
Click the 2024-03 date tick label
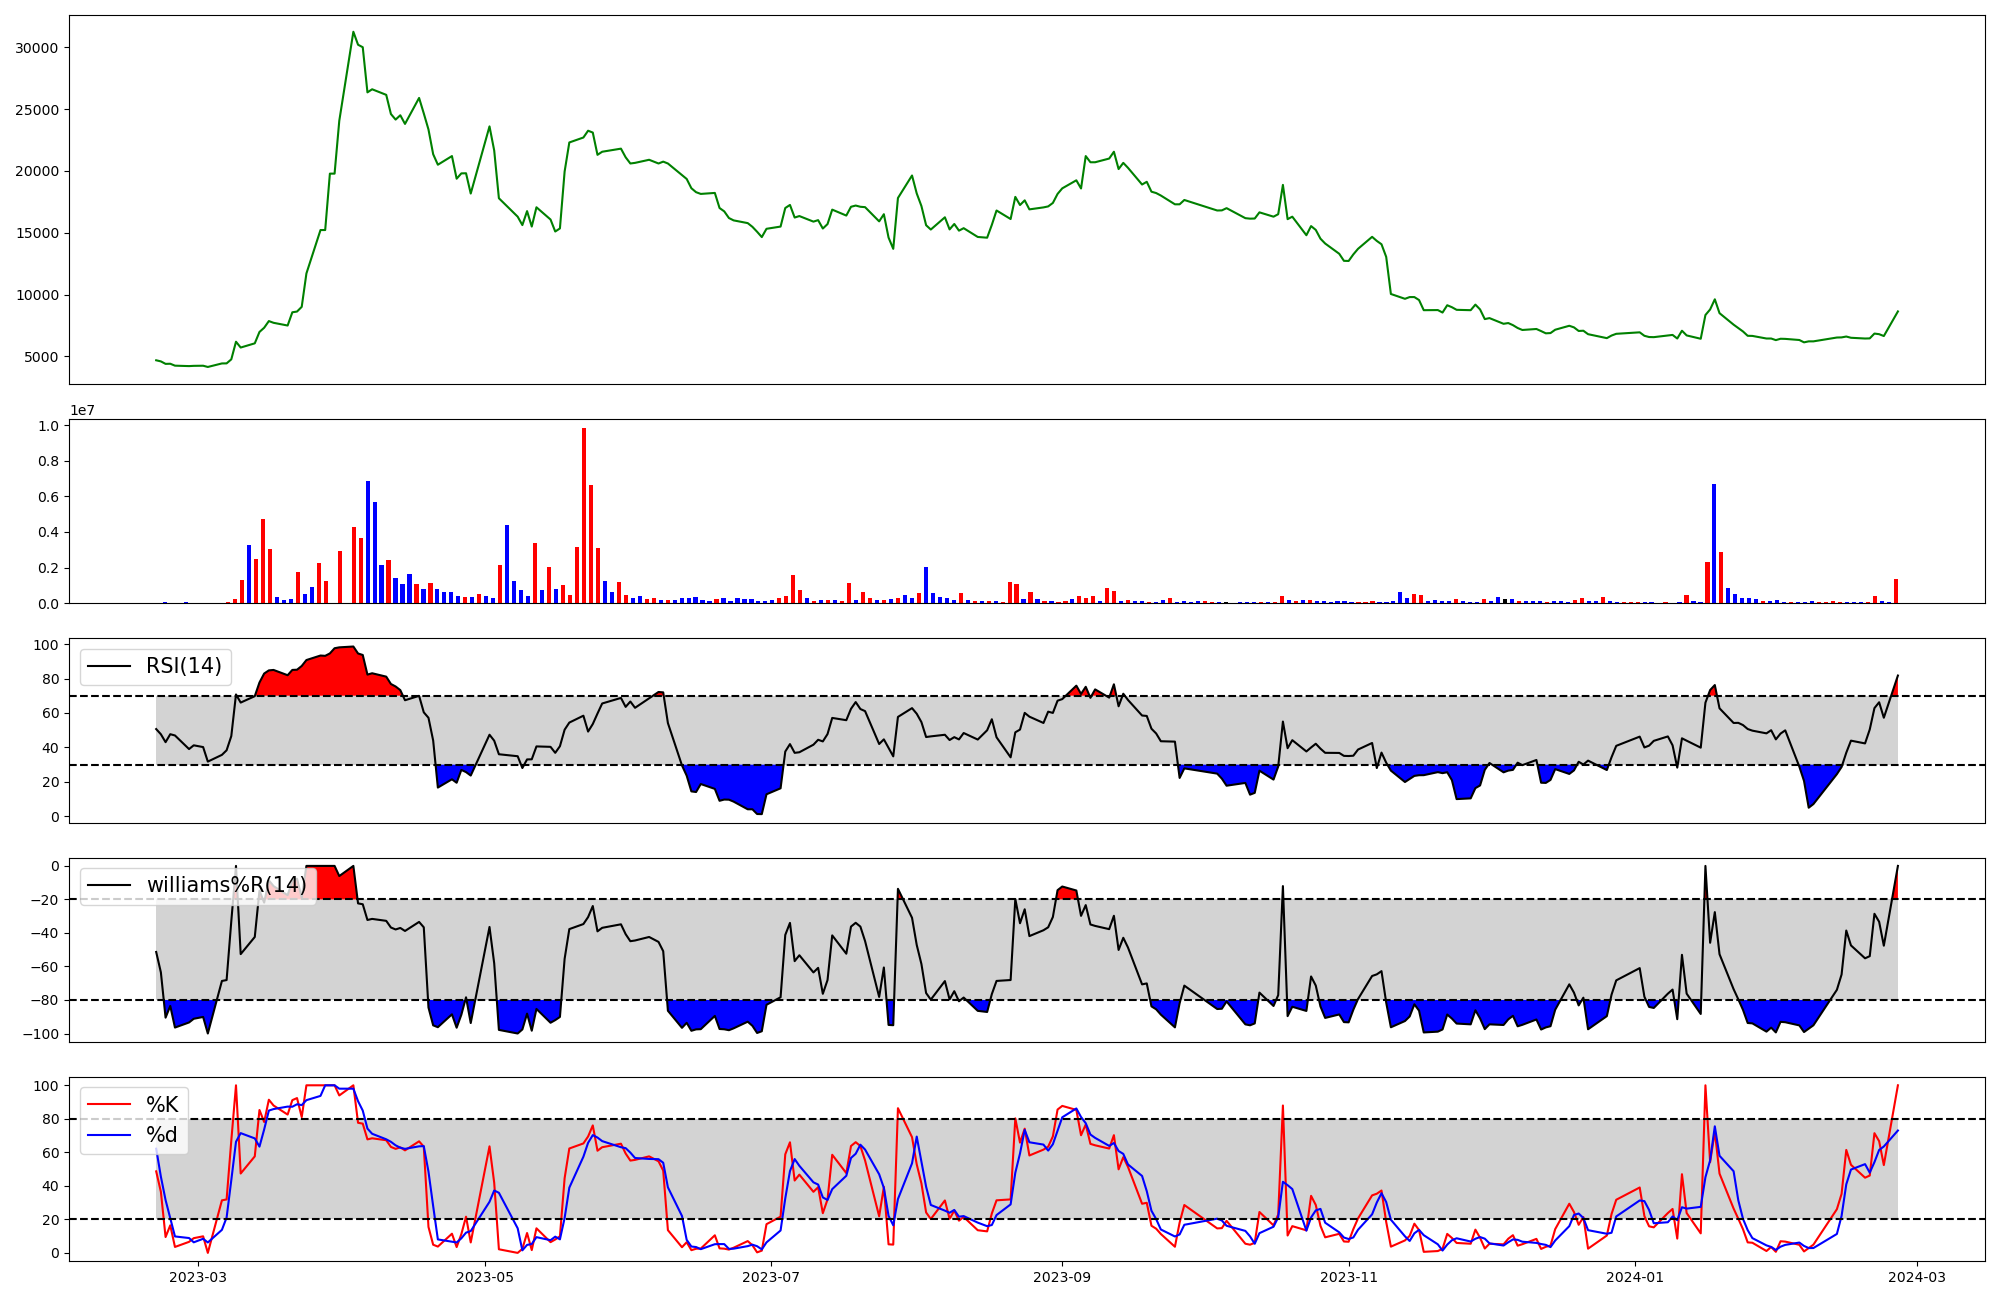pyautogui.click(x=1916, y=1277)
